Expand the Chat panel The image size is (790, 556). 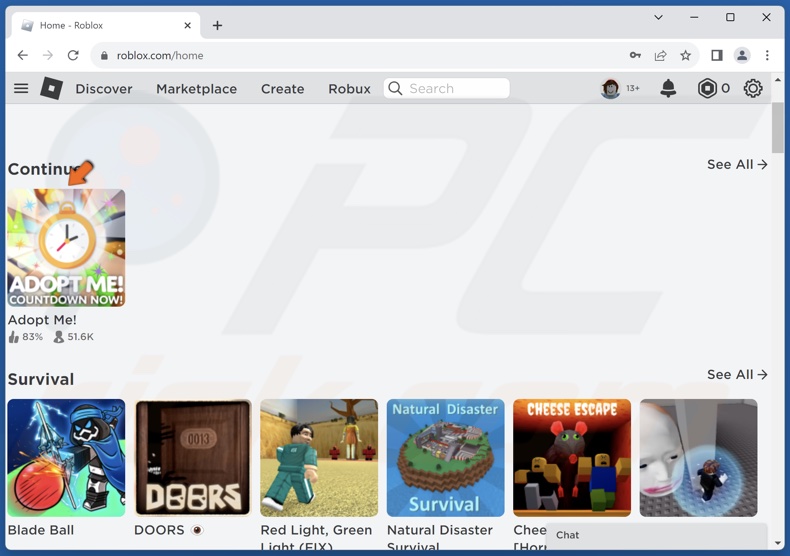pos(656,535)
